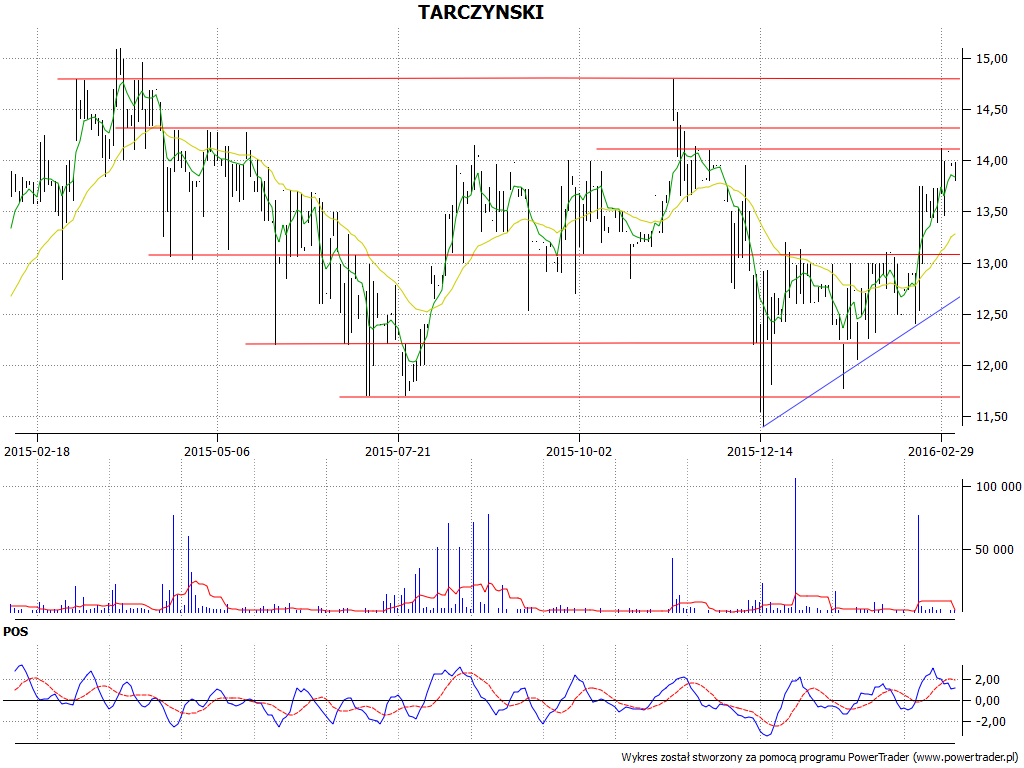Click the 13,50 price axis label
Screen dimensions: 1024x768
(991, 212)
